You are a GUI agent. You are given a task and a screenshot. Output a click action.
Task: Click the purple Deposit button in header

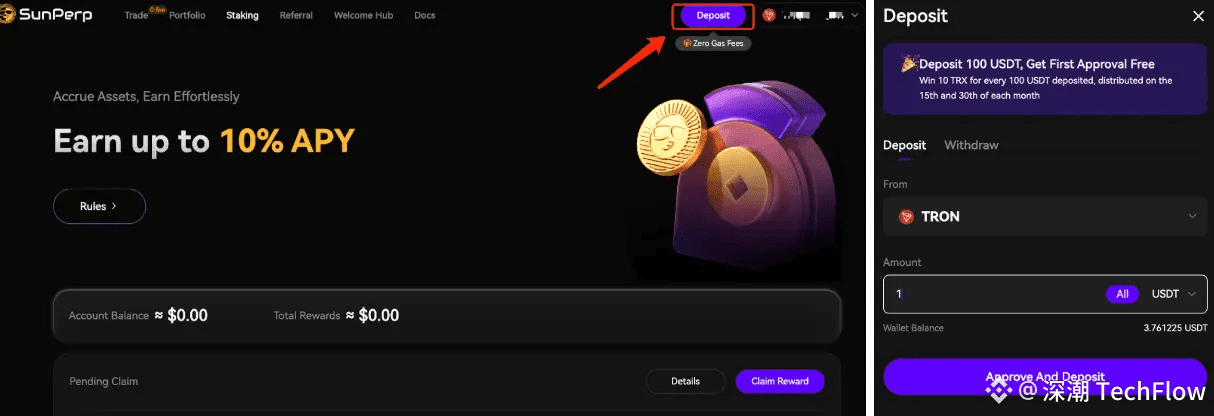click(x=713, y=15)
